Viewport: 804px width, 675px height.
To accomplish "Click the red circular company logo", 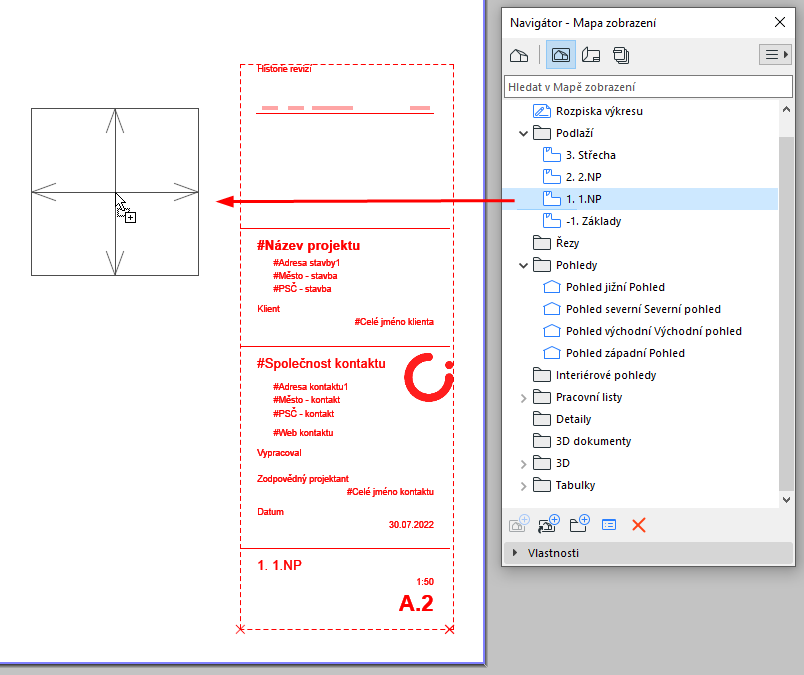I will [x=429, y=377].
